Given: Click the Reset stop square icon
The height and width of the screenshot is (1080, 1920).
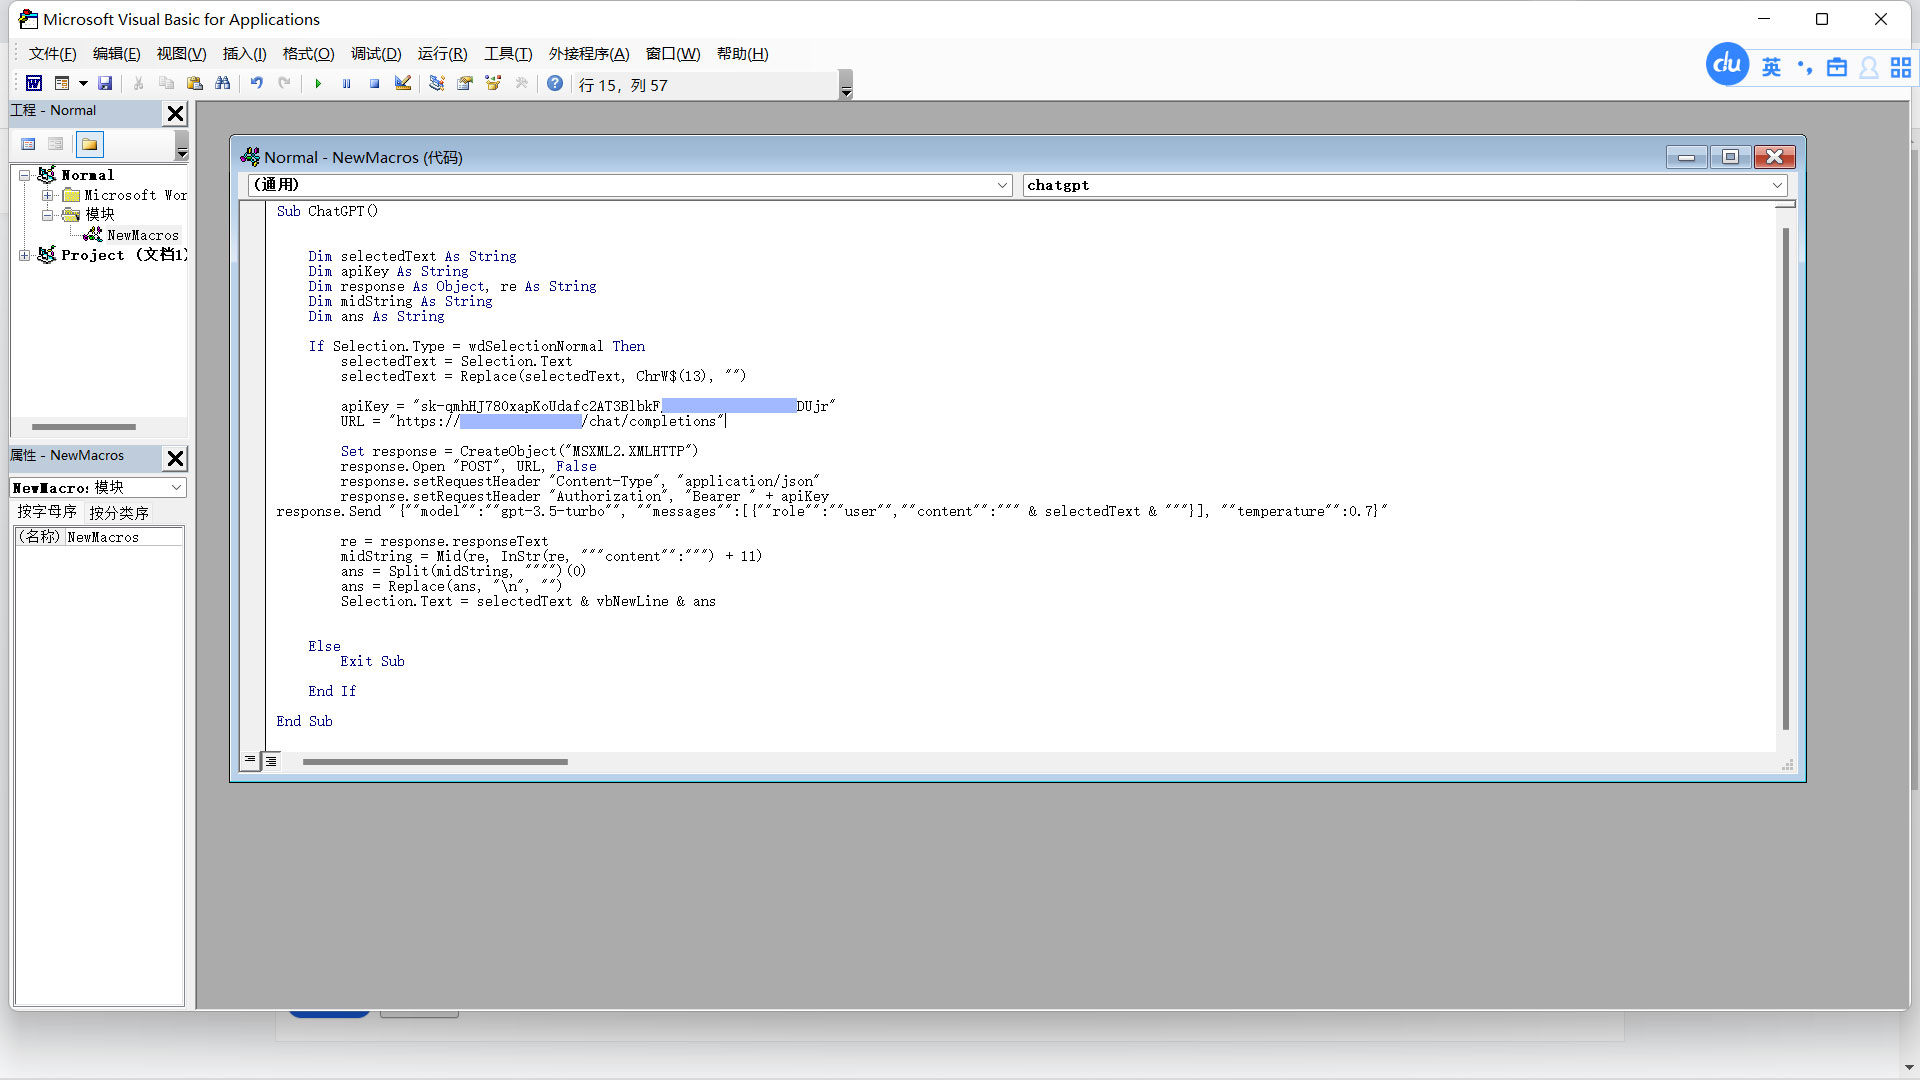Looking at the screenshot, I should [374, 84].
